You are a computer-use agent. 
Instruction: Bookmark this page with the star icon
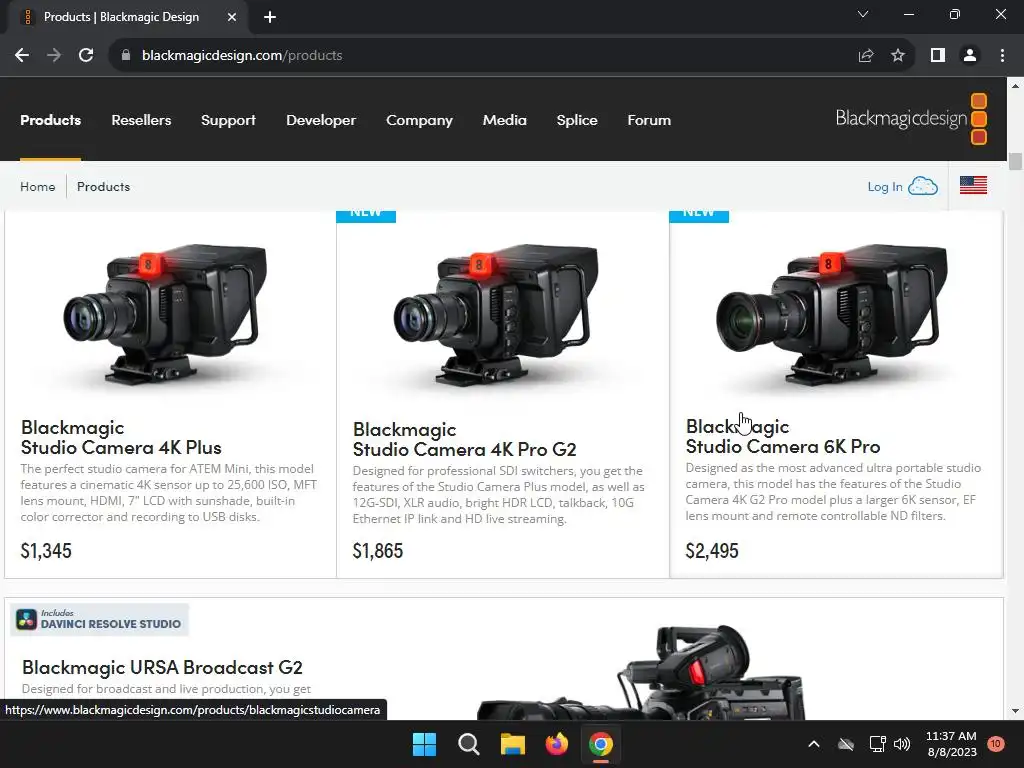point(898,56)
